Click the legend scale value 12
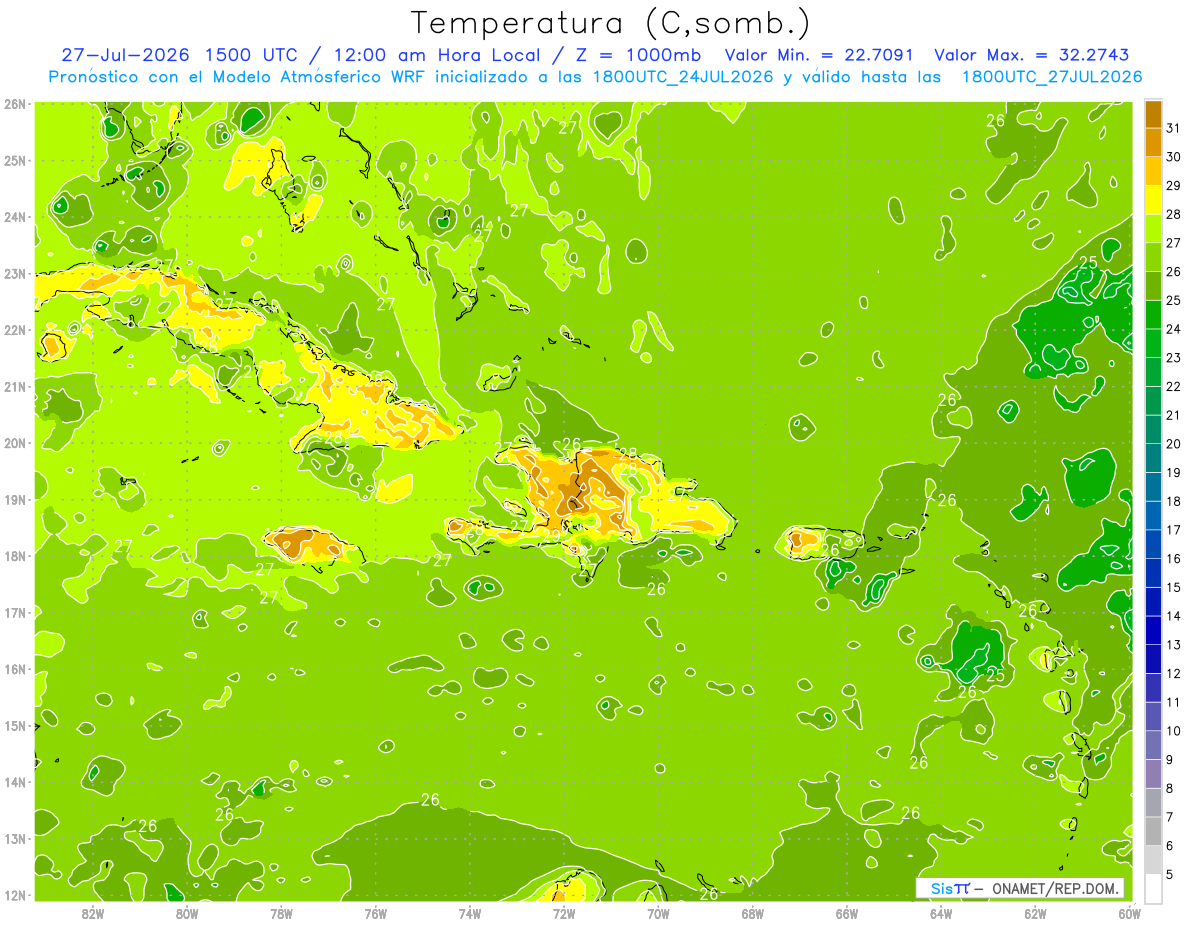Viewport: 1200px width, 927px height. (x=1174, y=673)
